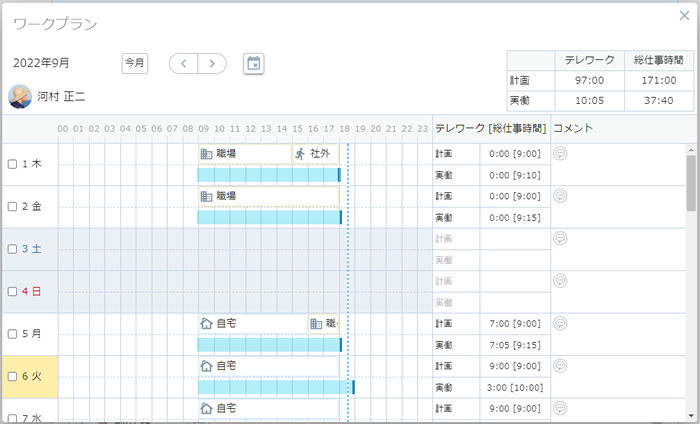The width and height of the screenshot is (700, 424).
Task: Tick the checkbox for 5 月
Action: (x=12, y=334)
